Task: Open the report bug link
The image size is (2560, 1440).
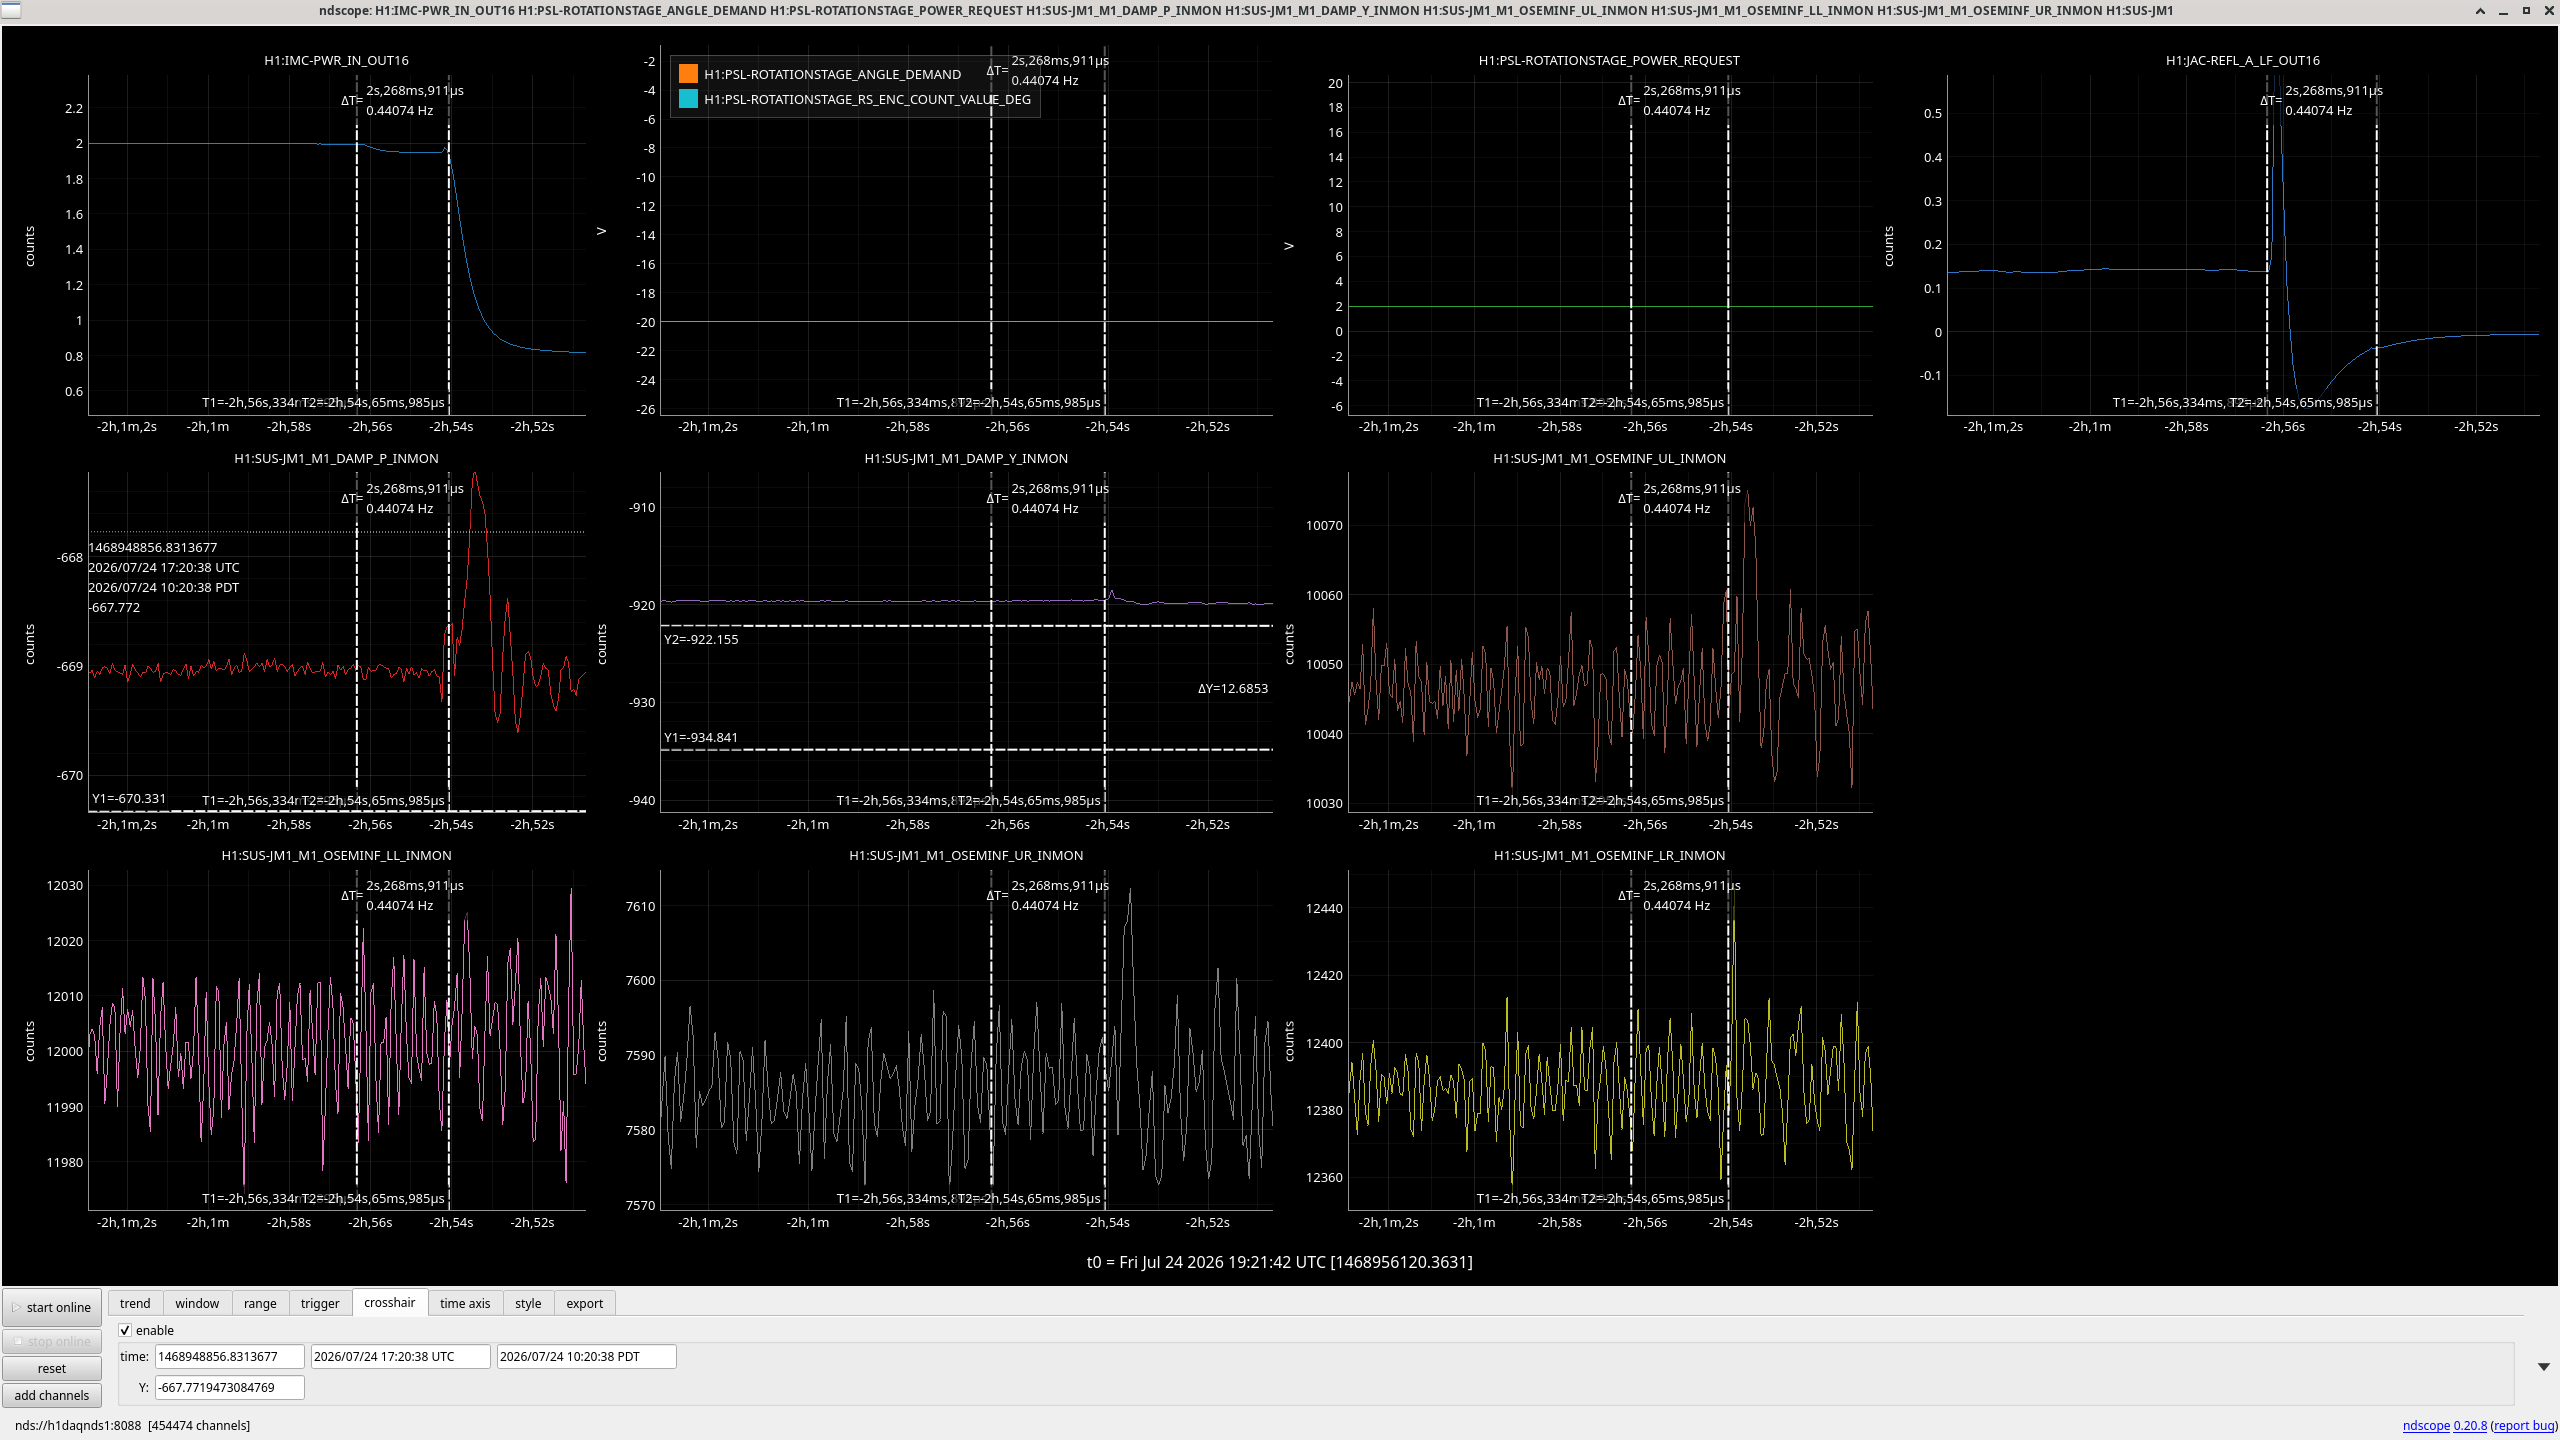Action: 2523,1425
